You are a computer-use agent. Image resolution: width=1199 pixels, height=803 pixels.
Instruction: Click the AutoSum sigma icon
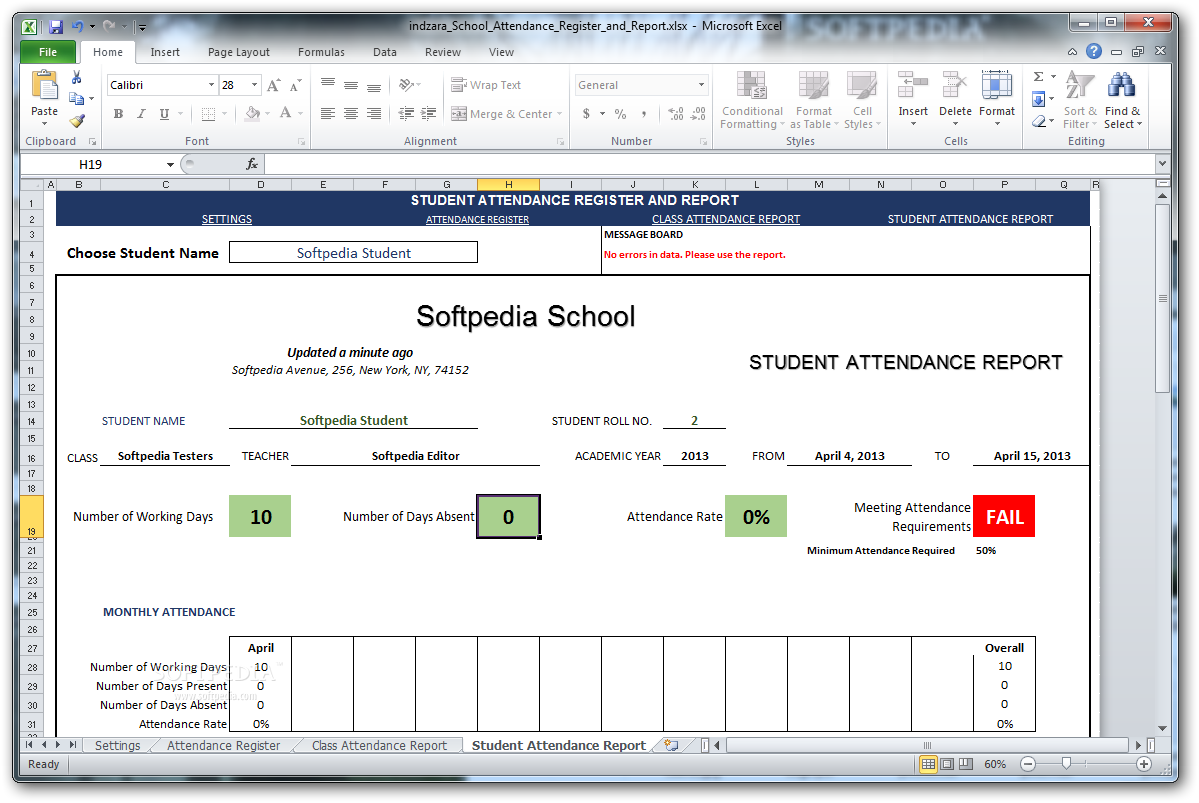(x=1038, y=76)
